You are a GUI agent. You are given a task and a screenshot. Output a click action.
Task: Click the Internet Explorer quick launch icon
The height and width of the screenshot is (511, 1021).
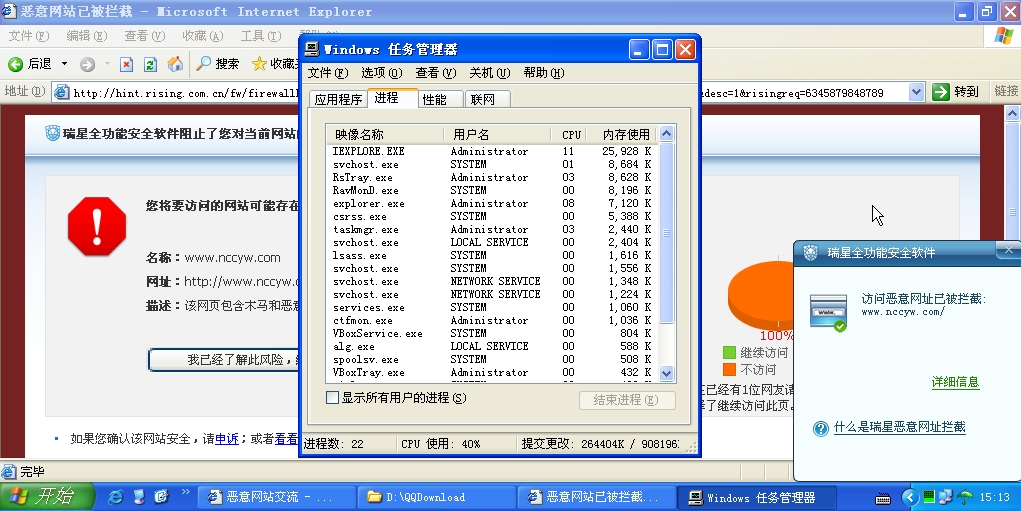[x=115, y=497]
